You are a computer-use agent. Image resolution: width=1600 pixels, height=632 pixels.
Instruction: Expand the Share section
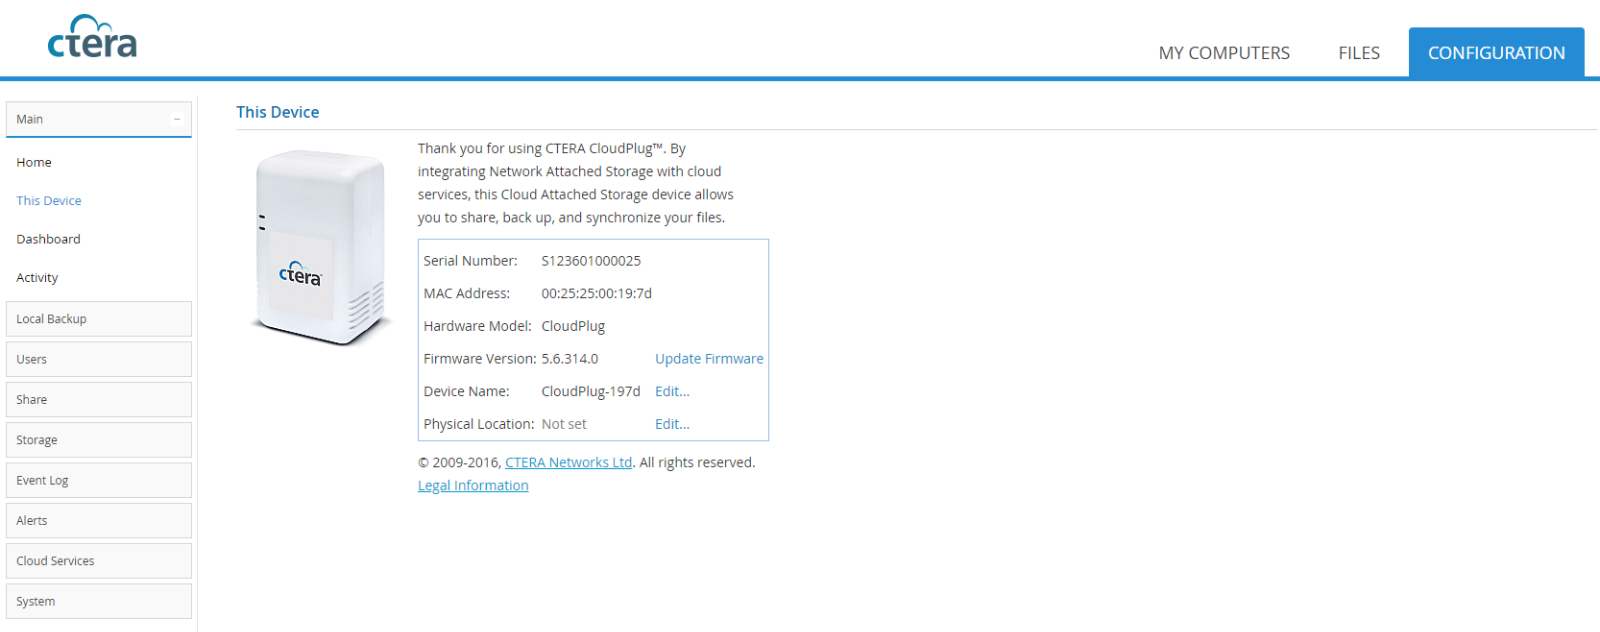point(99,399)
